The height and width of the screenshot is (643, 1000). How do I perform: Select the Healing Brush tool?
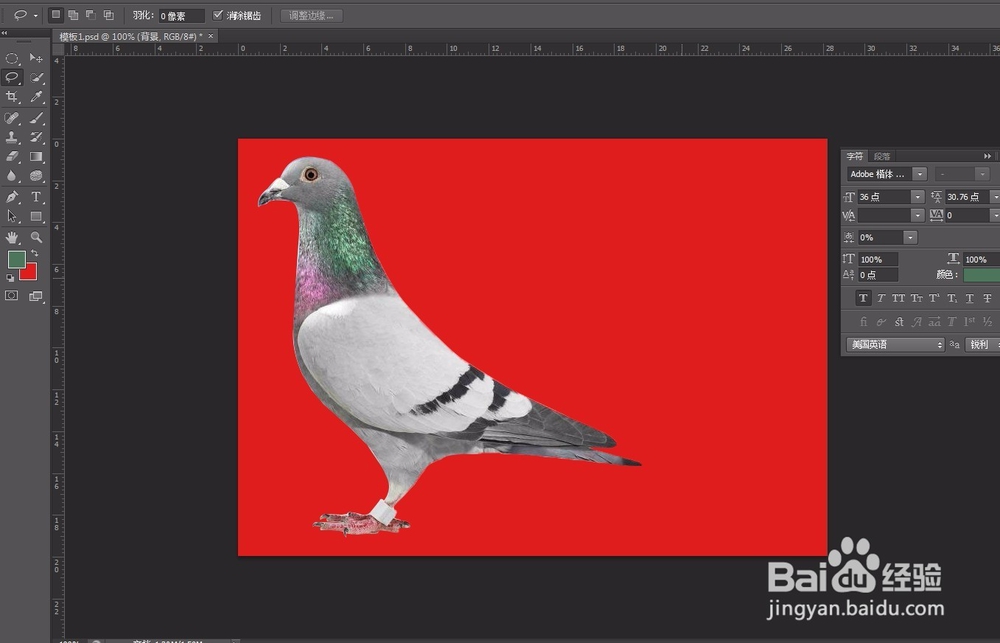(x=11, y=118)
